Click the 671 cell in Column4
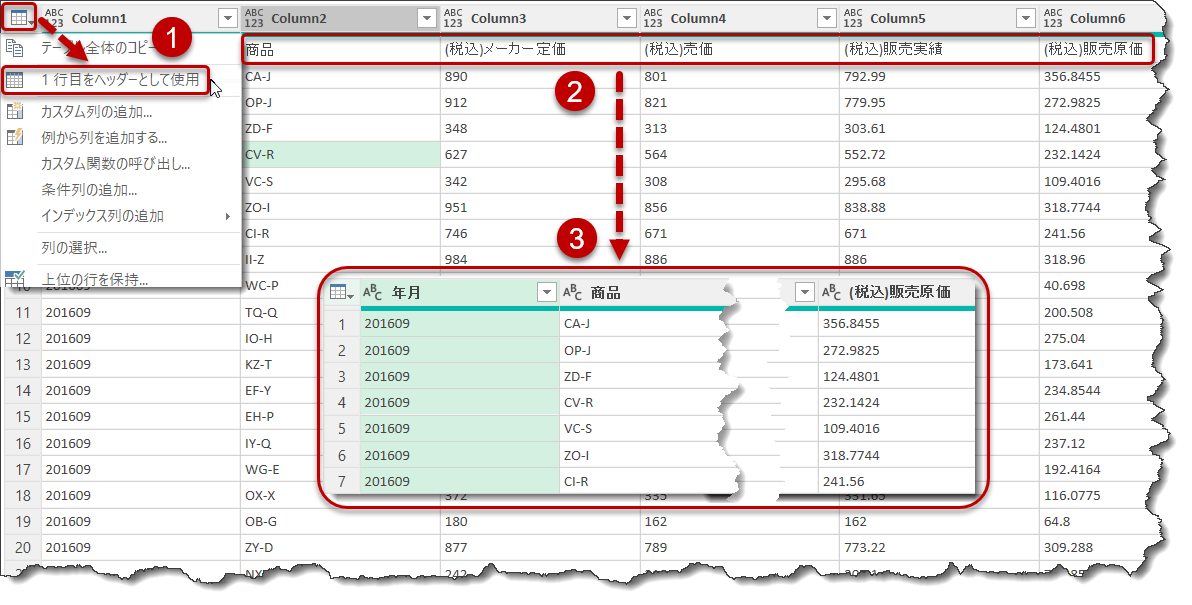This screenshot has height=605, width=1192. click(740, 233)
